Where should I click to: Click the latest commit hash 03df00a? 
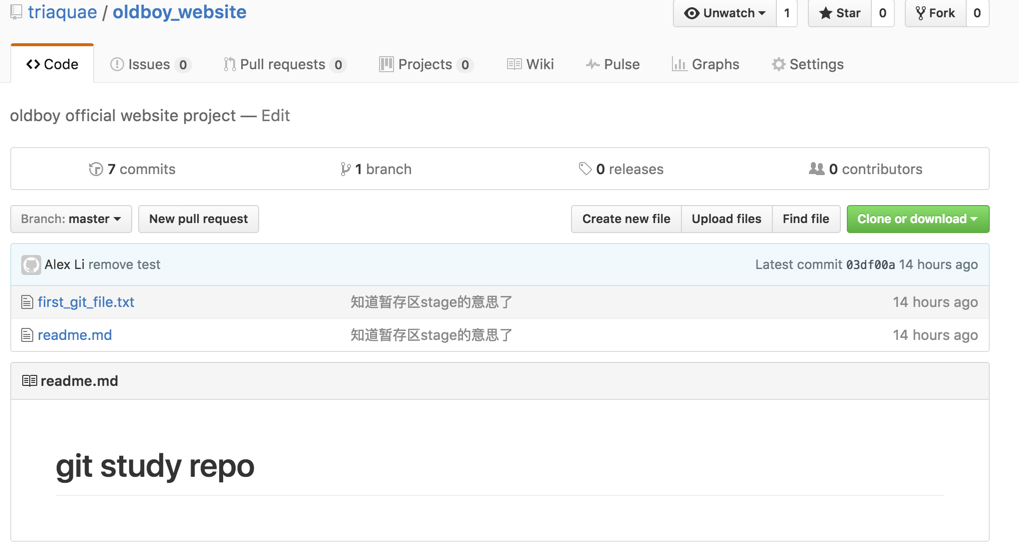870,265
